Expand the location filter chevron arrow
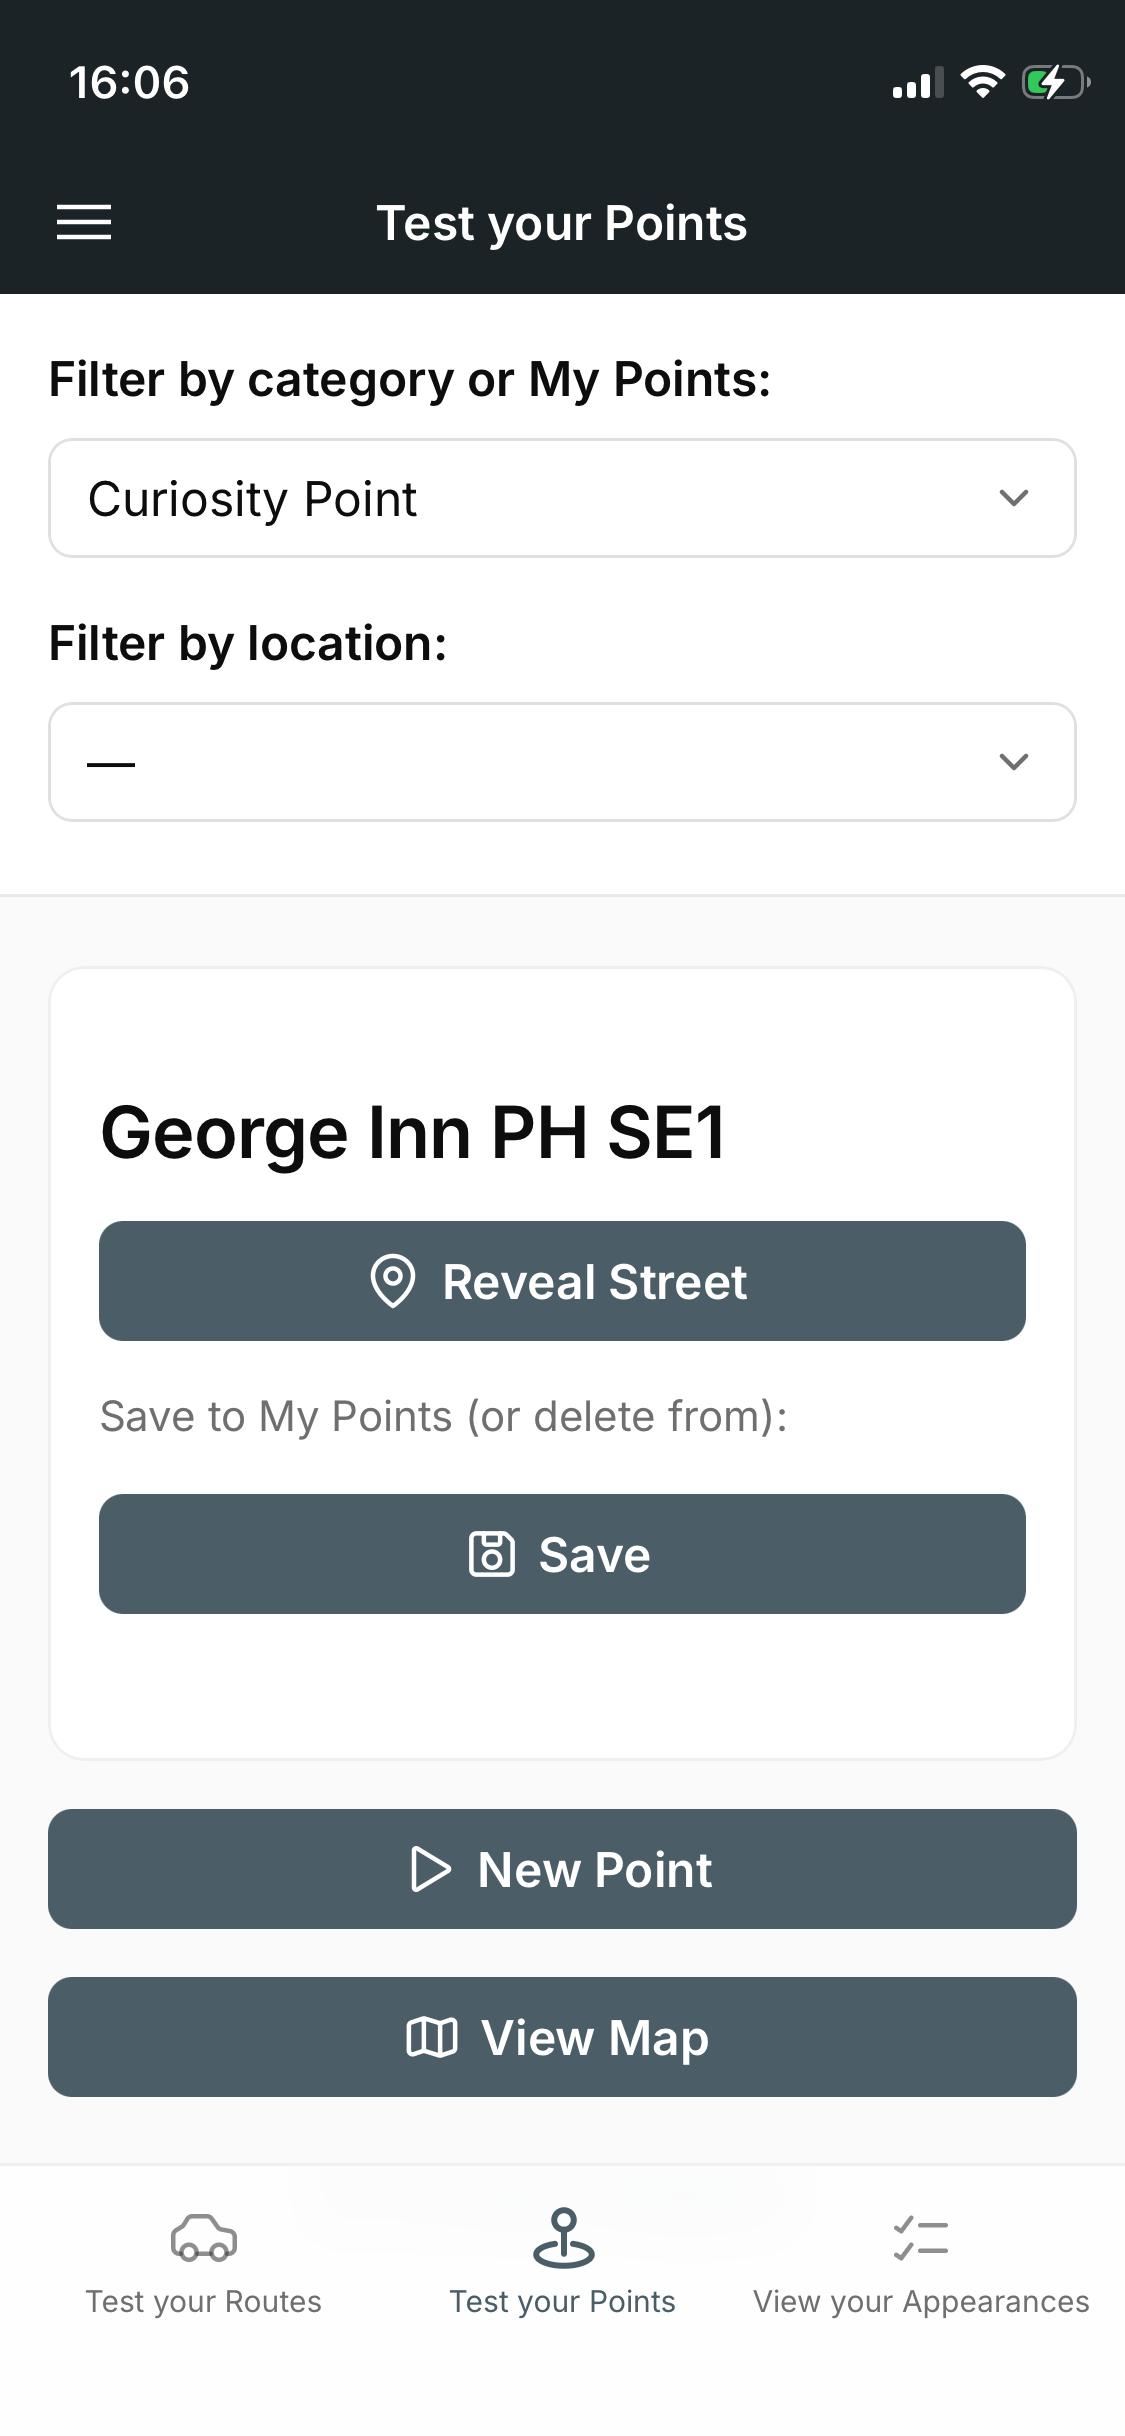 [1014, 762]
